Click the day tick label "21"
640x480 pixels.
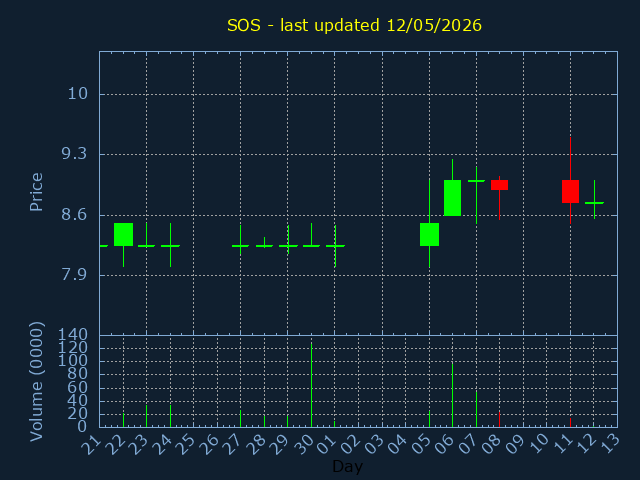coord(91,444)
